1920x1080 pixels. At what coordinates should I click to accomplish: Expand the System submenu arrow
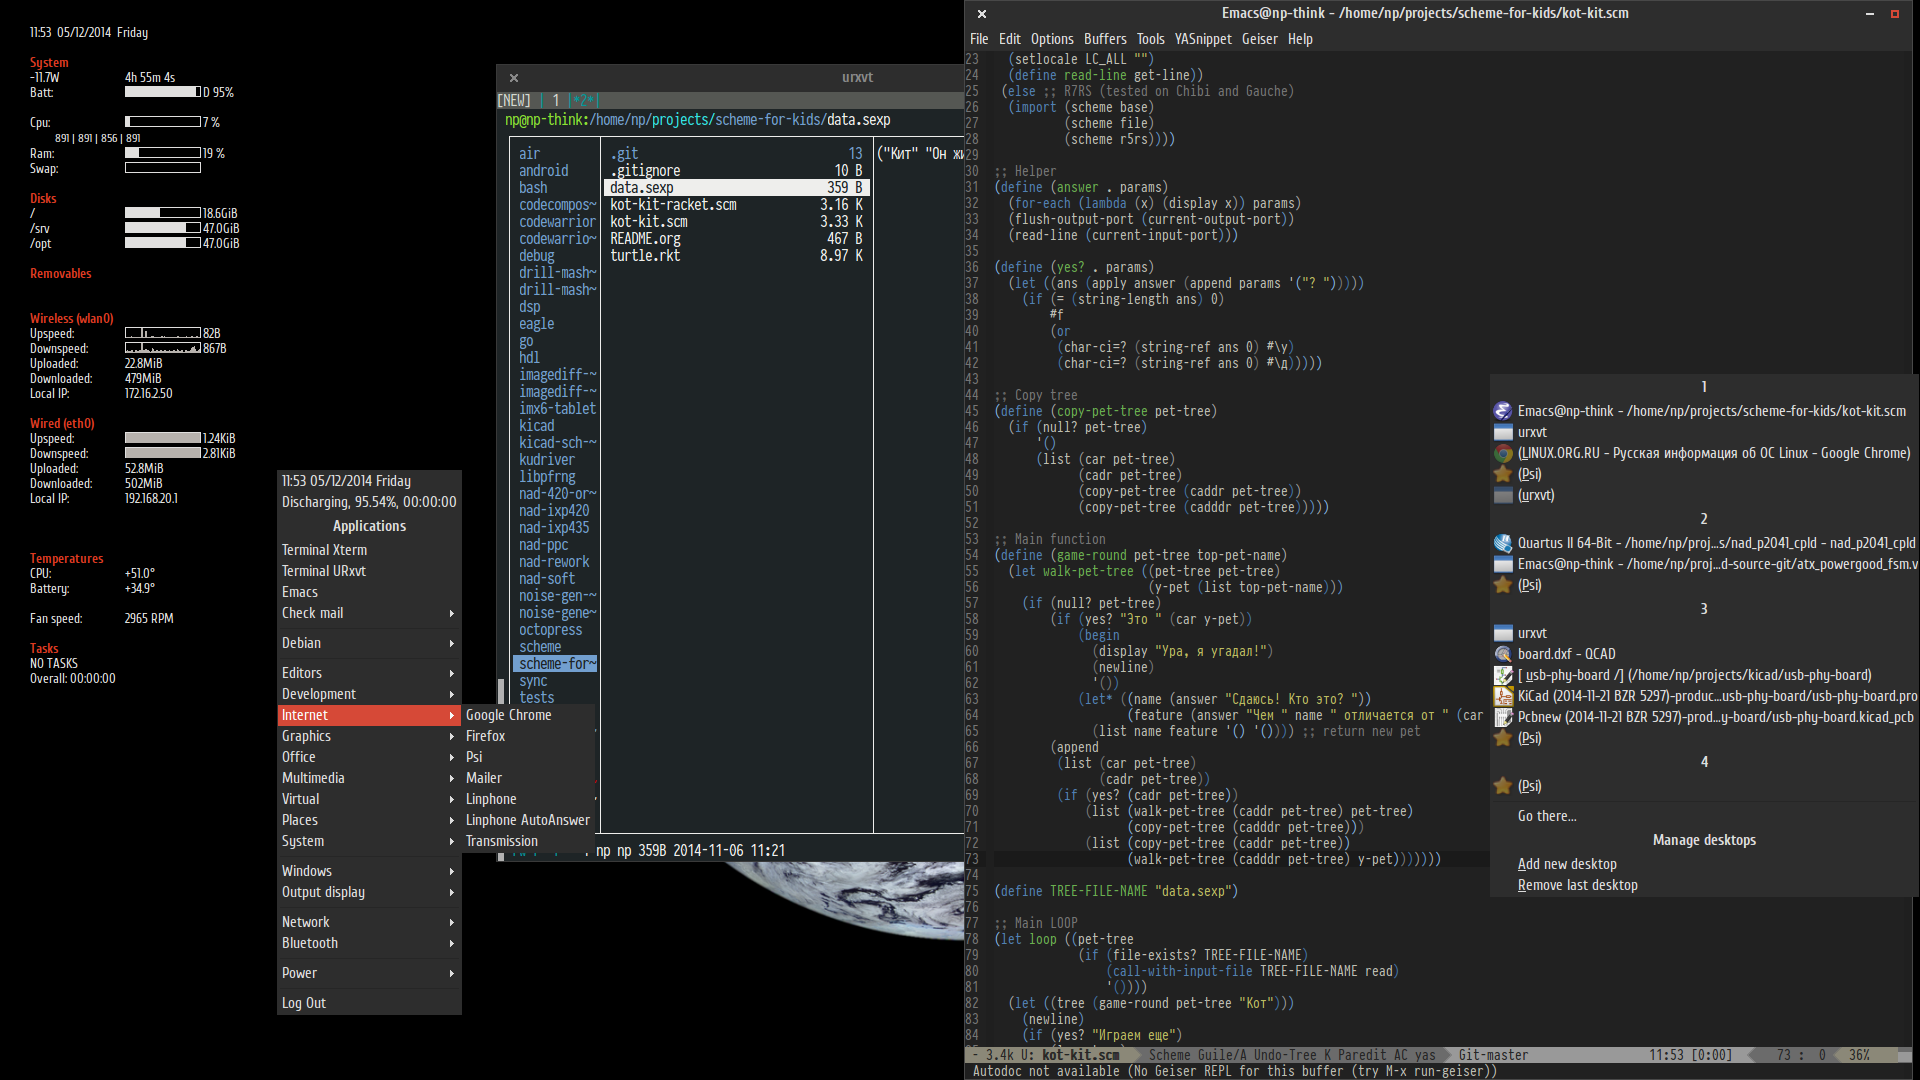(x=452, y=841)
